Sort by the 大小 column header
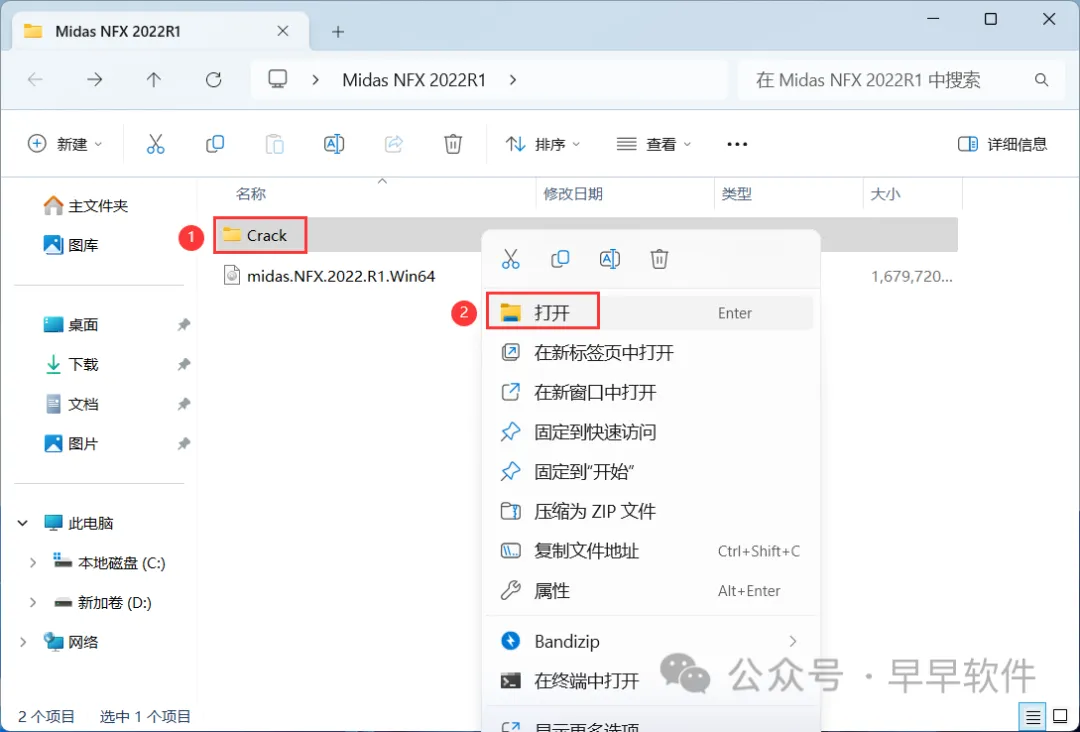This screenshot has height=732, width=1080. pyautogui.click(x=885, y=194)
